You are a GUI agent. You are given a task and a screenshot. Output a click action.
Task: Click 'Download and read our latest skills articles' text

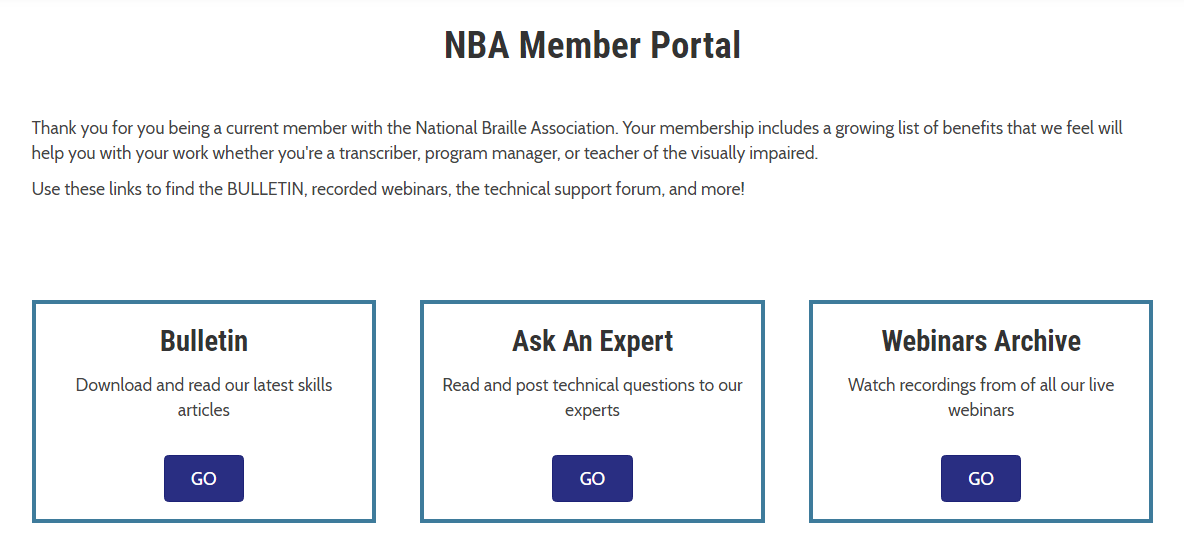pyautogui.click(x=204, y=398)
